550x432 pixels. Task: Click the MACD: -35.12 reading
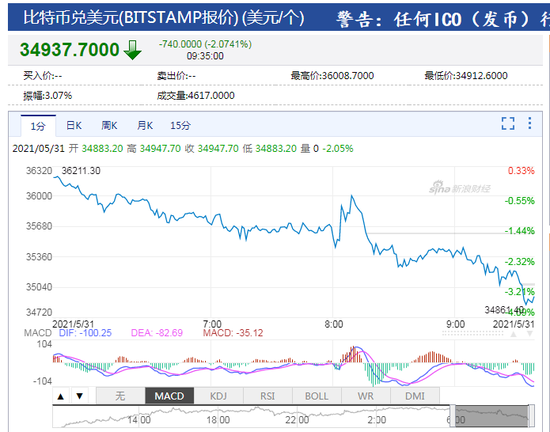[x=233, y=333]
